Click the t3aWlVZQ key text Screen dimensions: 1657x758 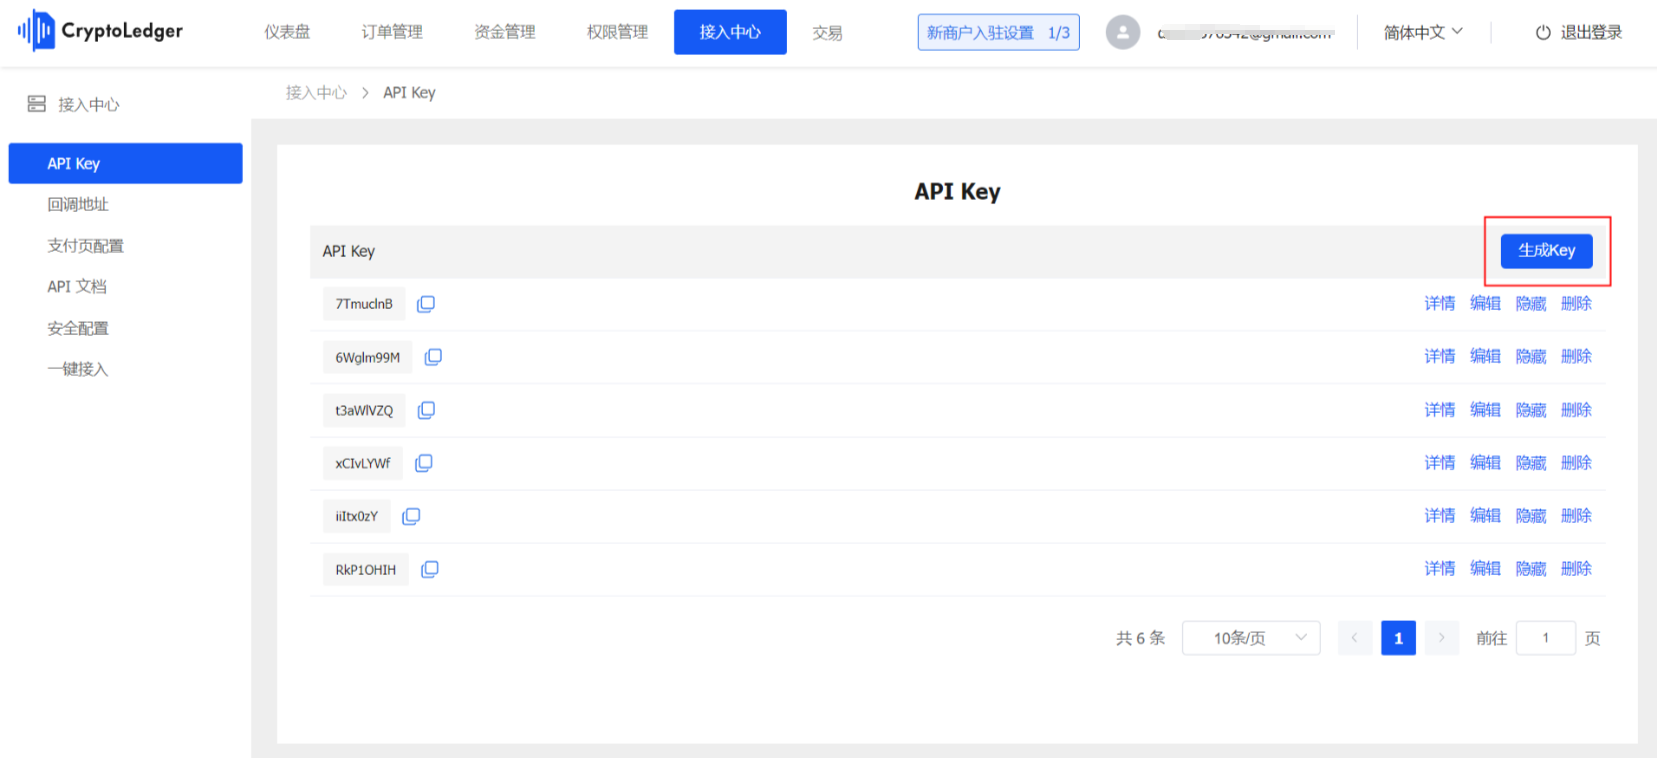click(x=364, y=410)
